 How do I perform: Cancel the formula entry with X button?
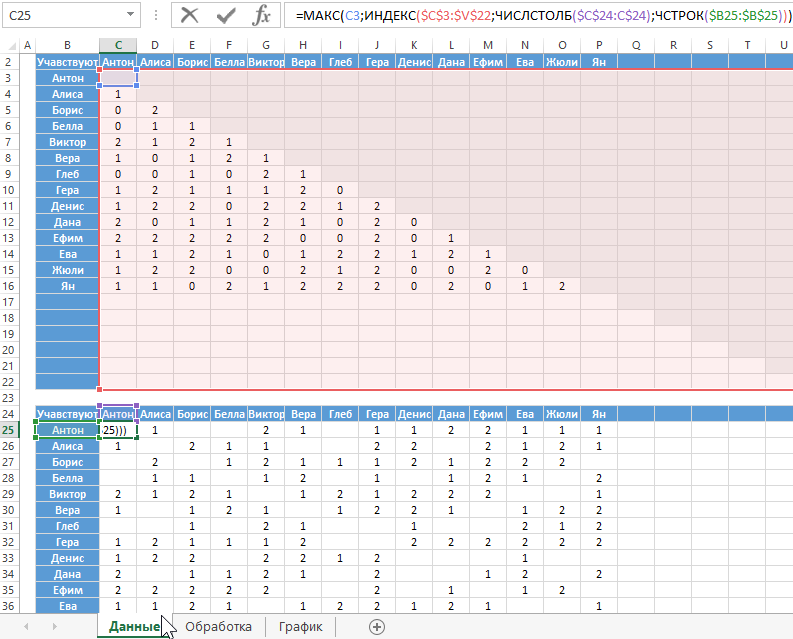190,16
